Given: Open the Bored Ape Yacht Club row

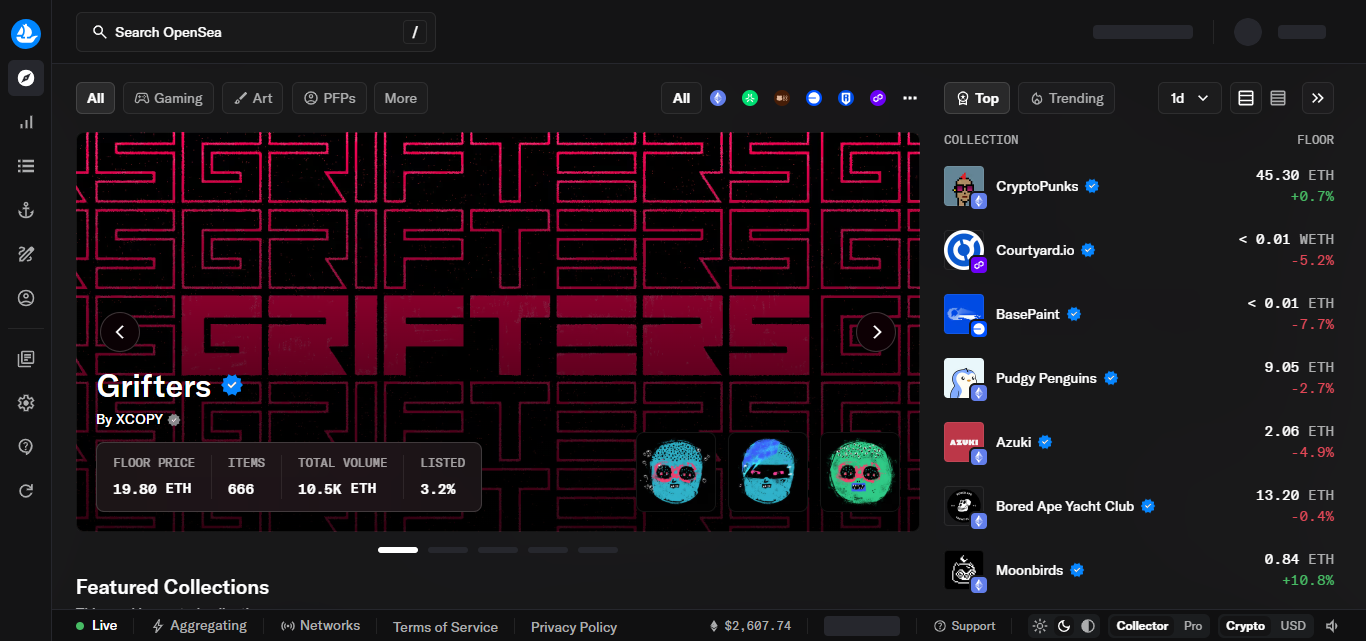Looking at the screenshot, I should 1139,506.
